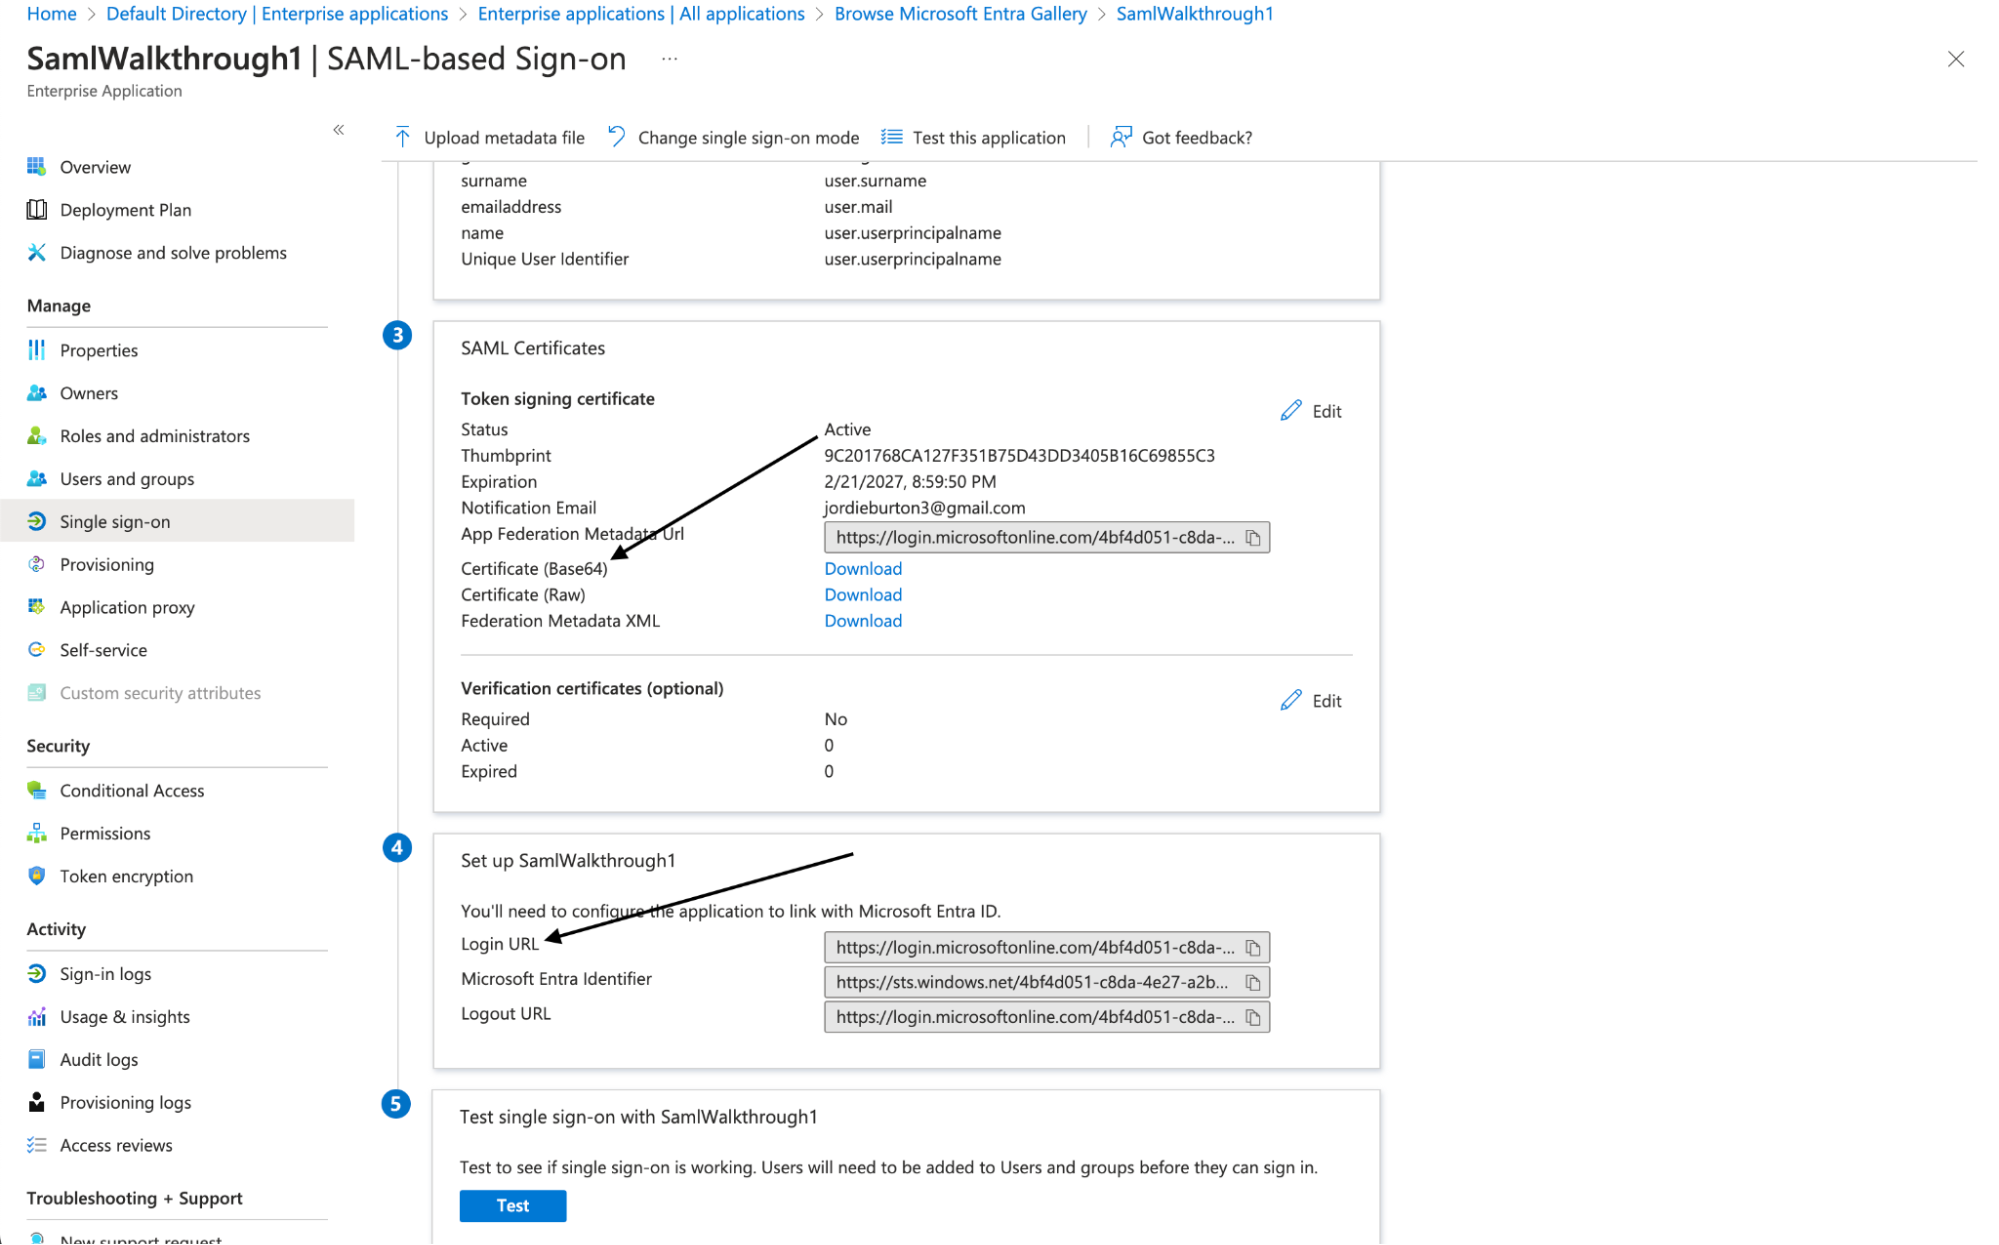This screenshot has width=1999, height=1245.
Task: Open Roles and administrators menu item
Action: (x=154, y=436)
